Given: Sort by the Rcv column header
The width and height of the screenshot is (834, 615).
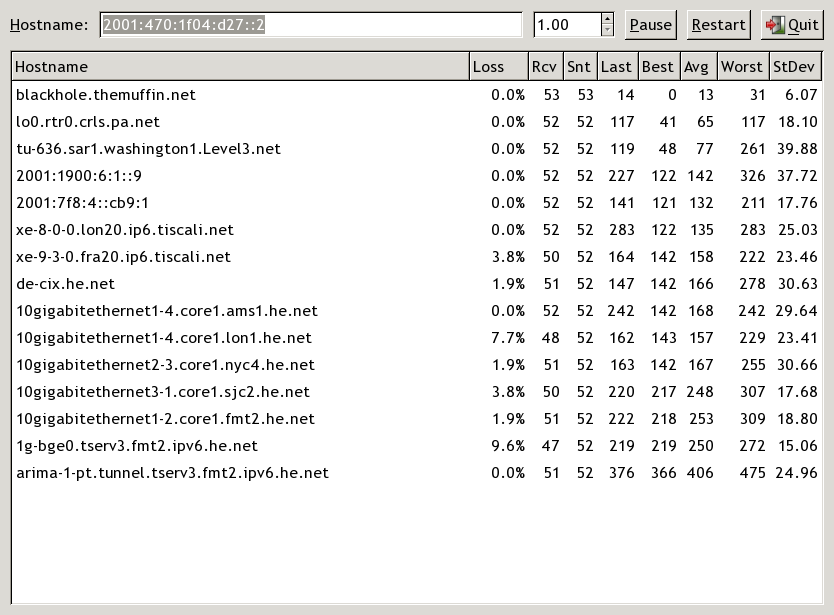Looking at the screenshot, I should (545, 67).
